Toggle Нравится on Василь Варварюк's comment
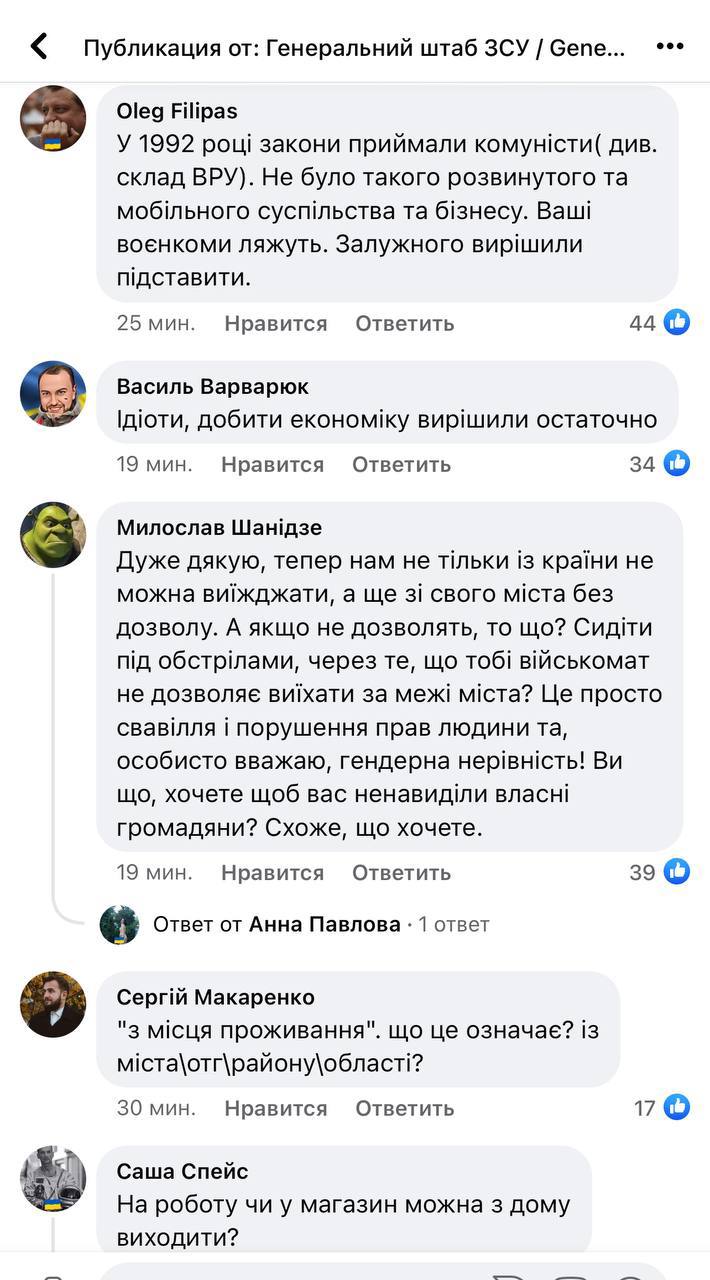 273,464
